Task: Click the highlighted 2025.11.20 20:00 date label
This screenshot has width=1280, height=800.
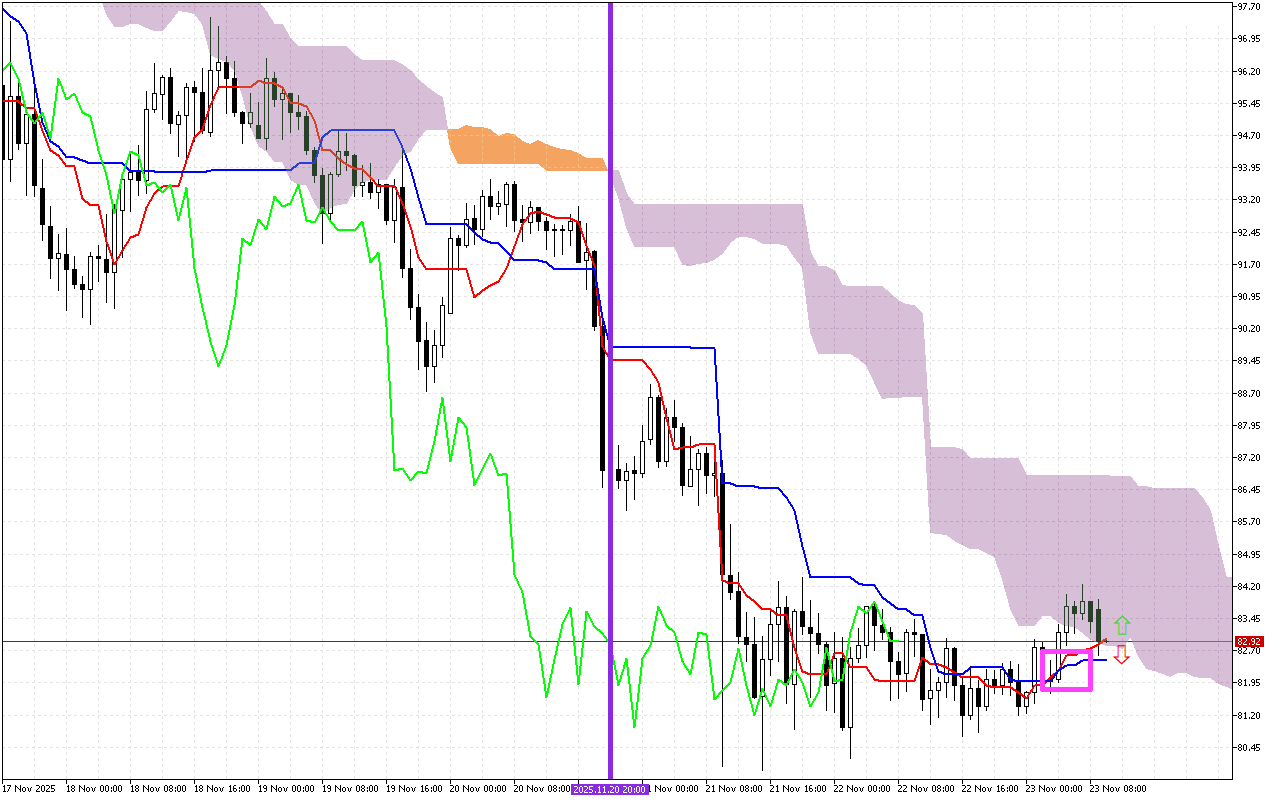Action: 610,789
